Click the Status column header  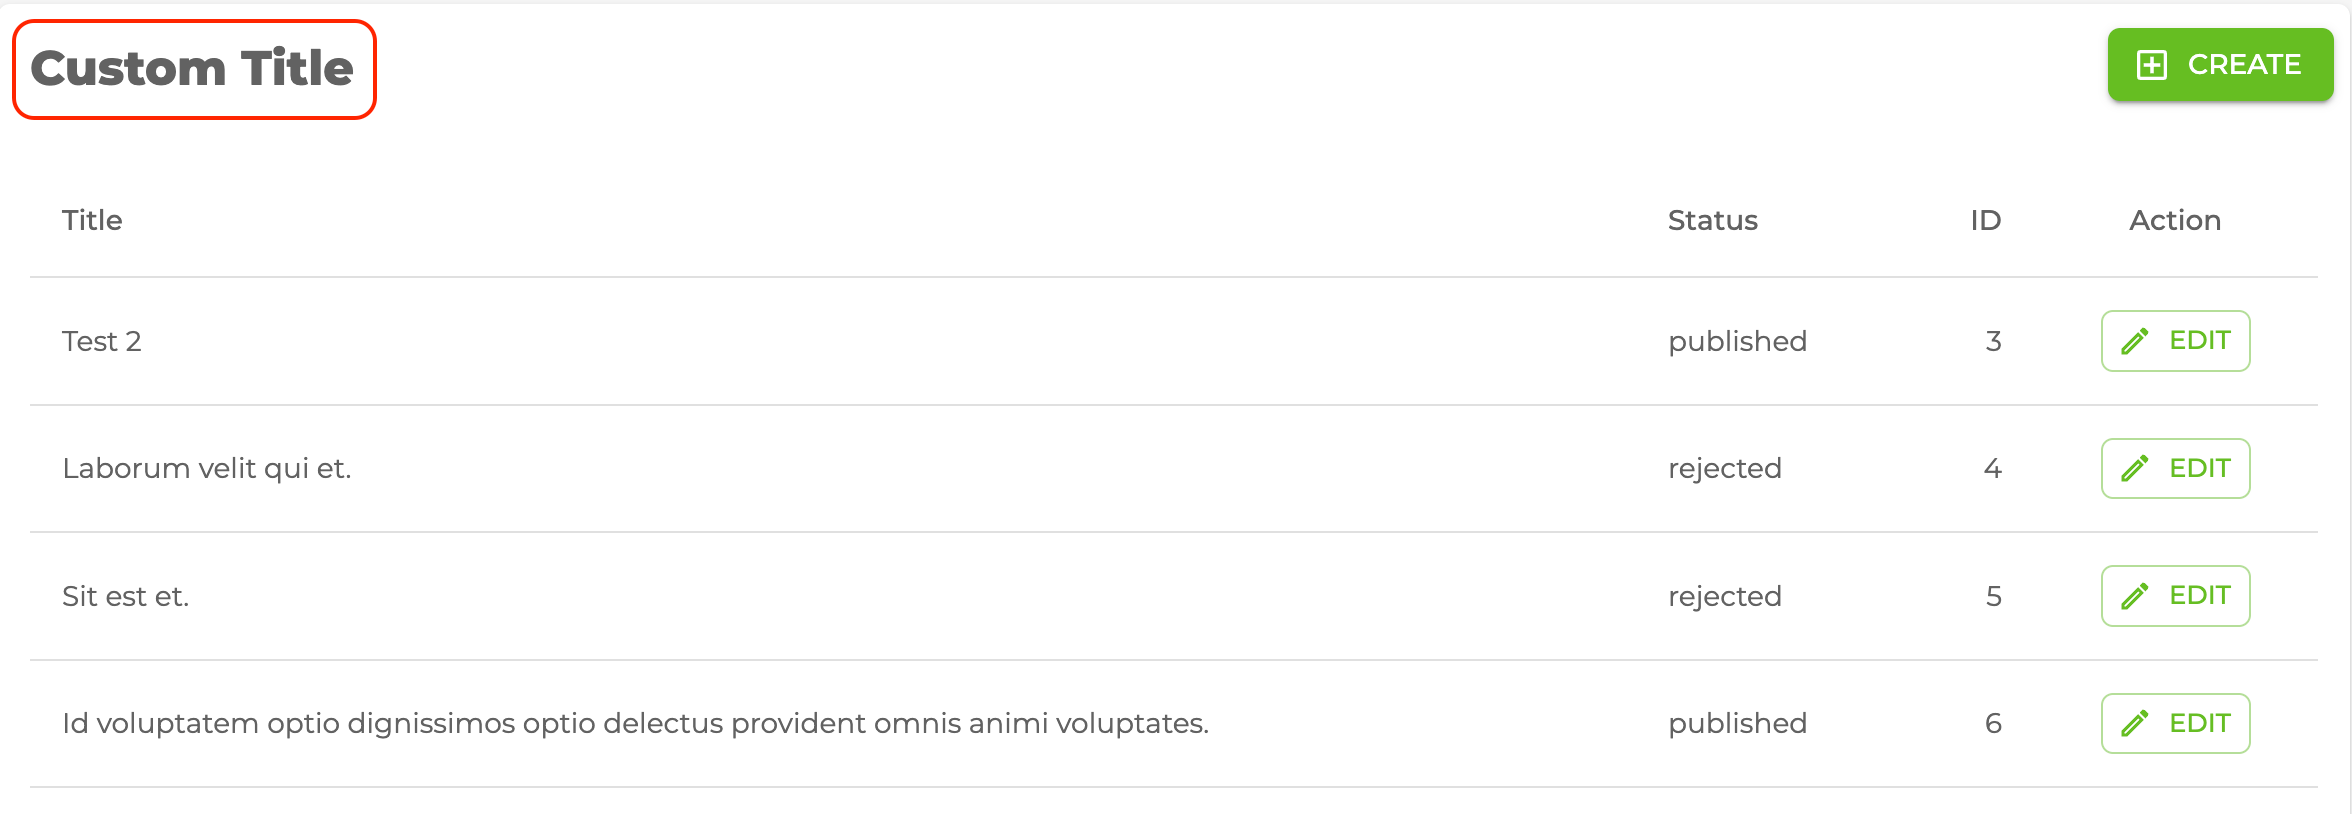pos(1712,220)
